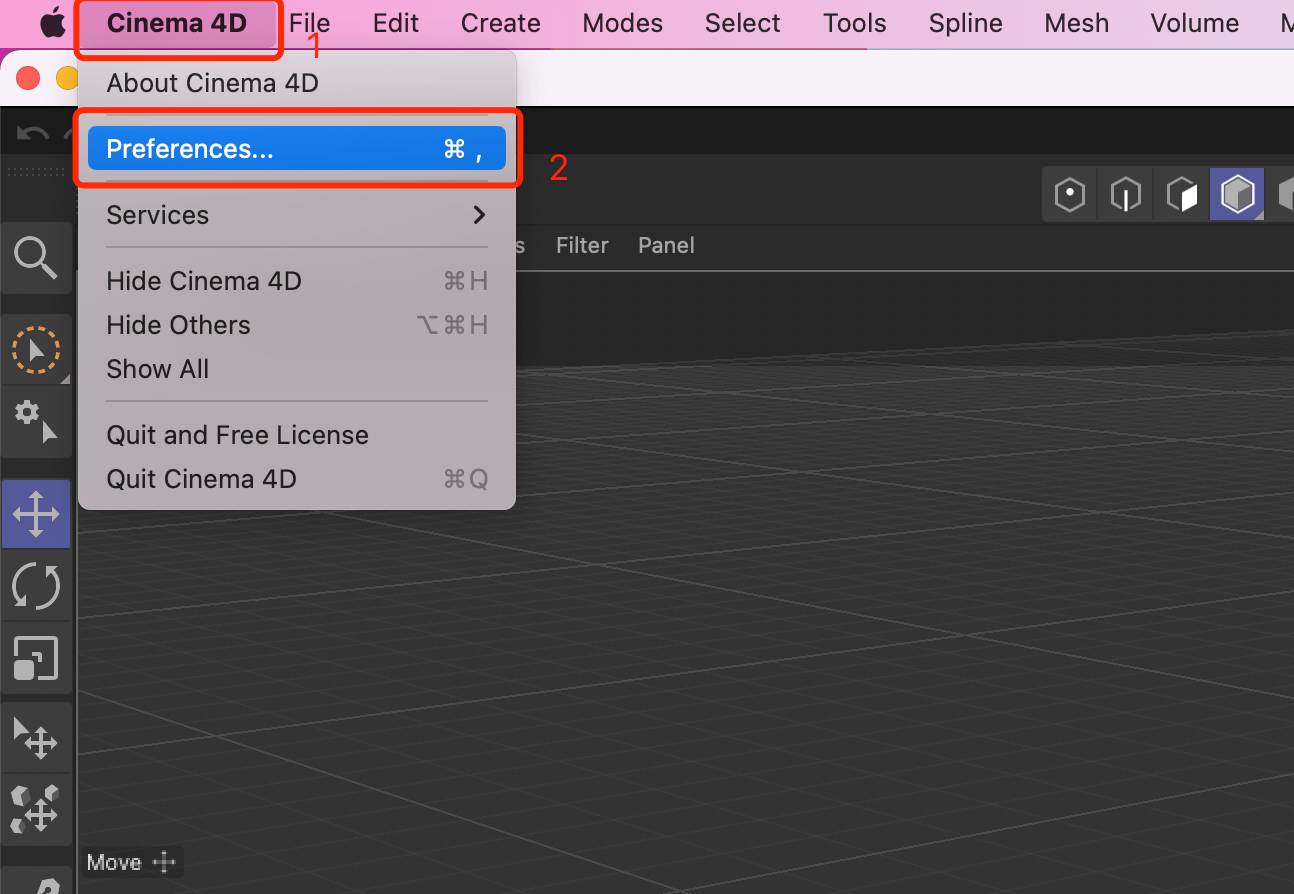This screenshot has height=894, width=1294.
Task: Click the gear-with-cursor tool icon
Action: coord(36,421)
